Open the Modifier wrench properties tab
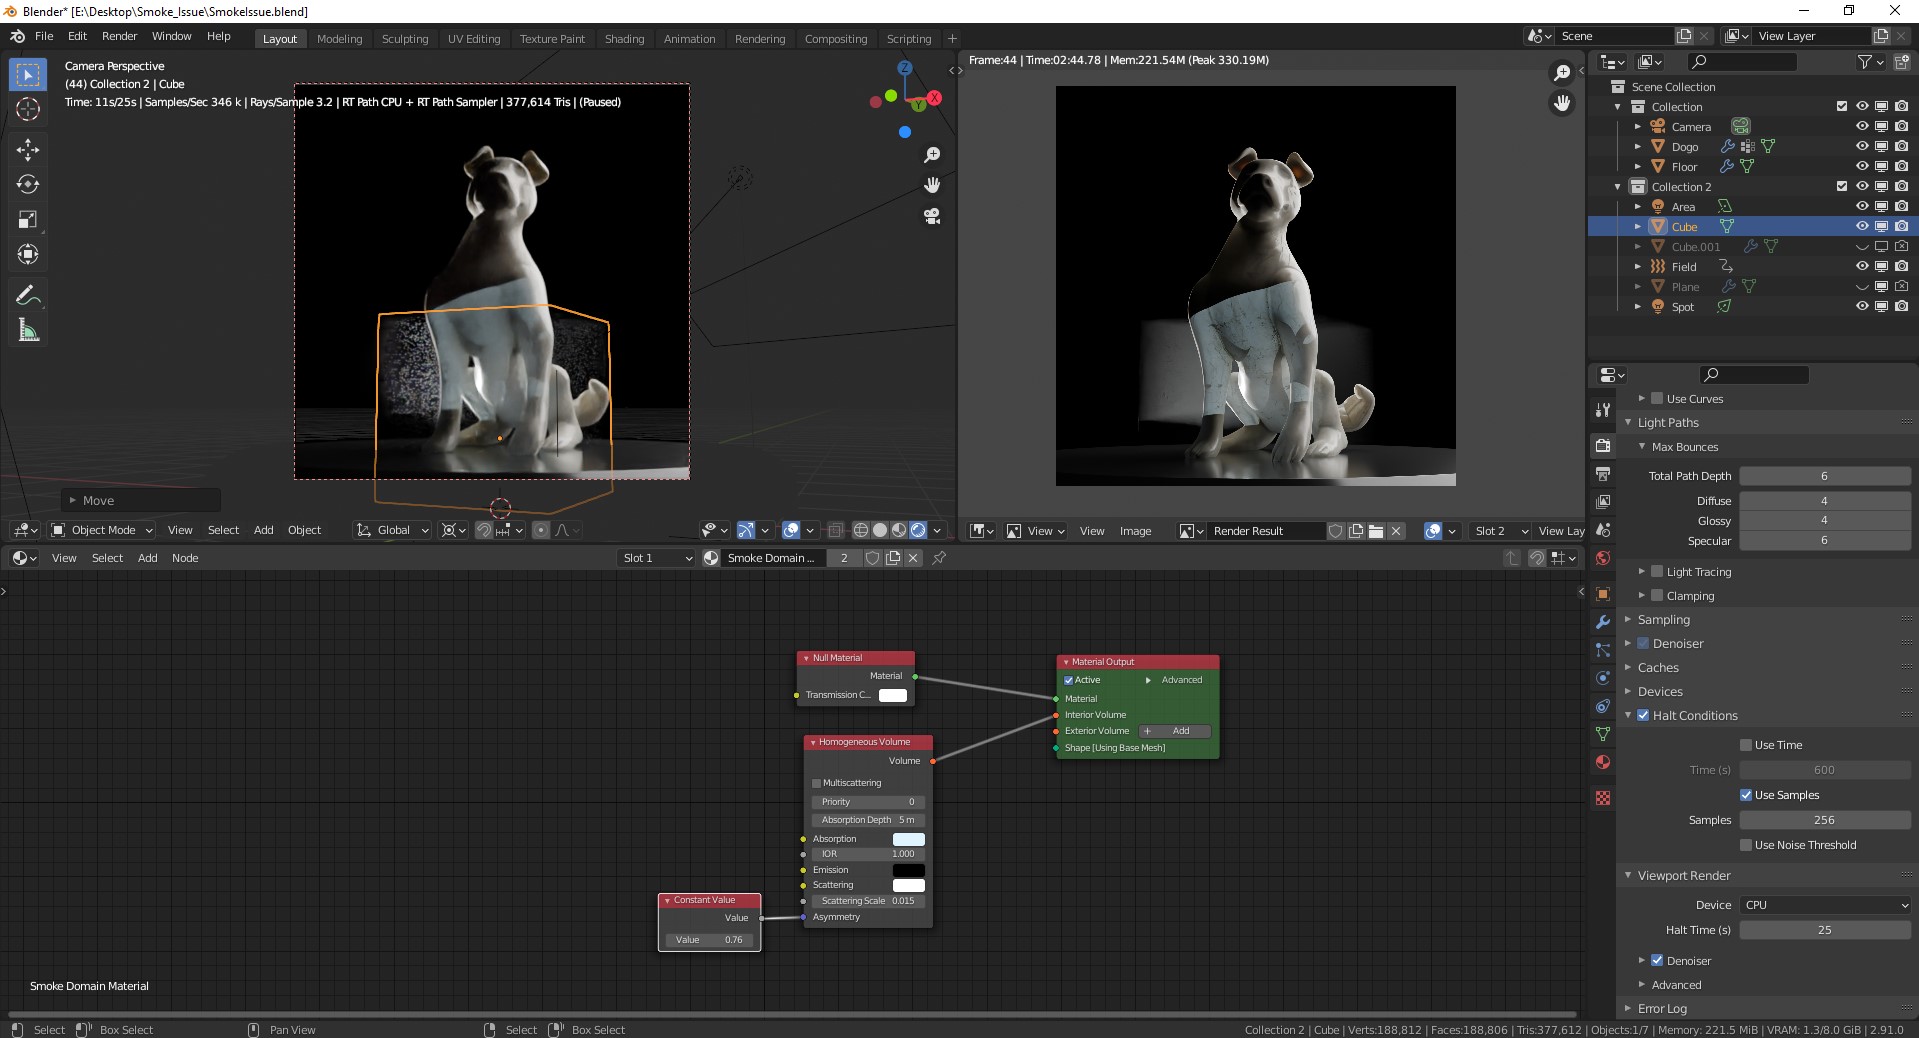Screen dimensions: 1919x1038 pos(1603,622)
